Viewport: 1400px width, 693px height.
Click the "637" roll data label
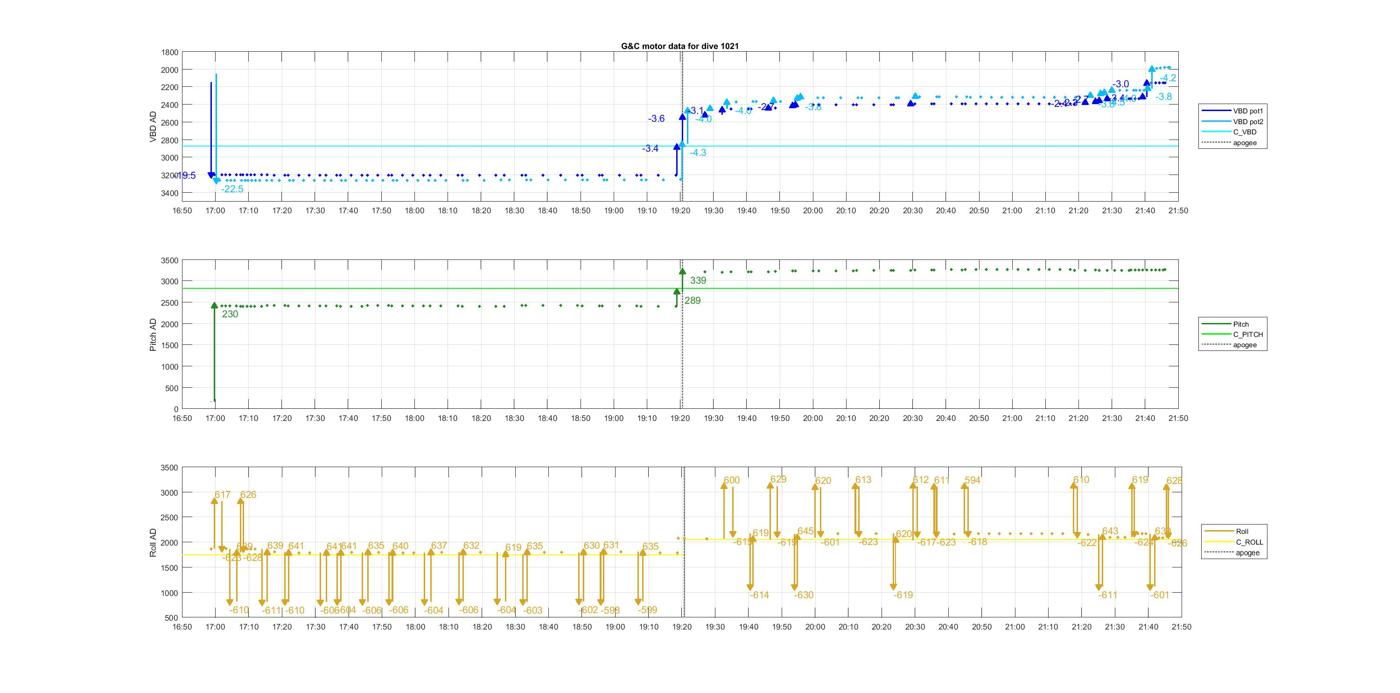pos(439,546)
